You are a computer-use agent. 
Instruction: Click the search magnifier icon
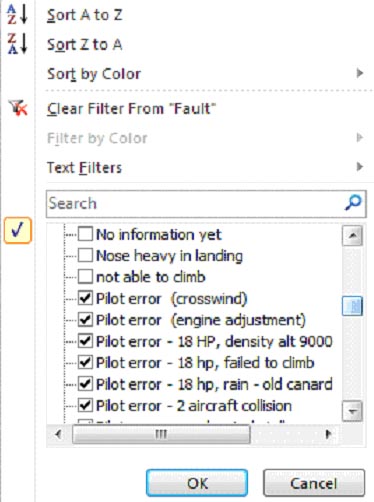tap(353, 203)
